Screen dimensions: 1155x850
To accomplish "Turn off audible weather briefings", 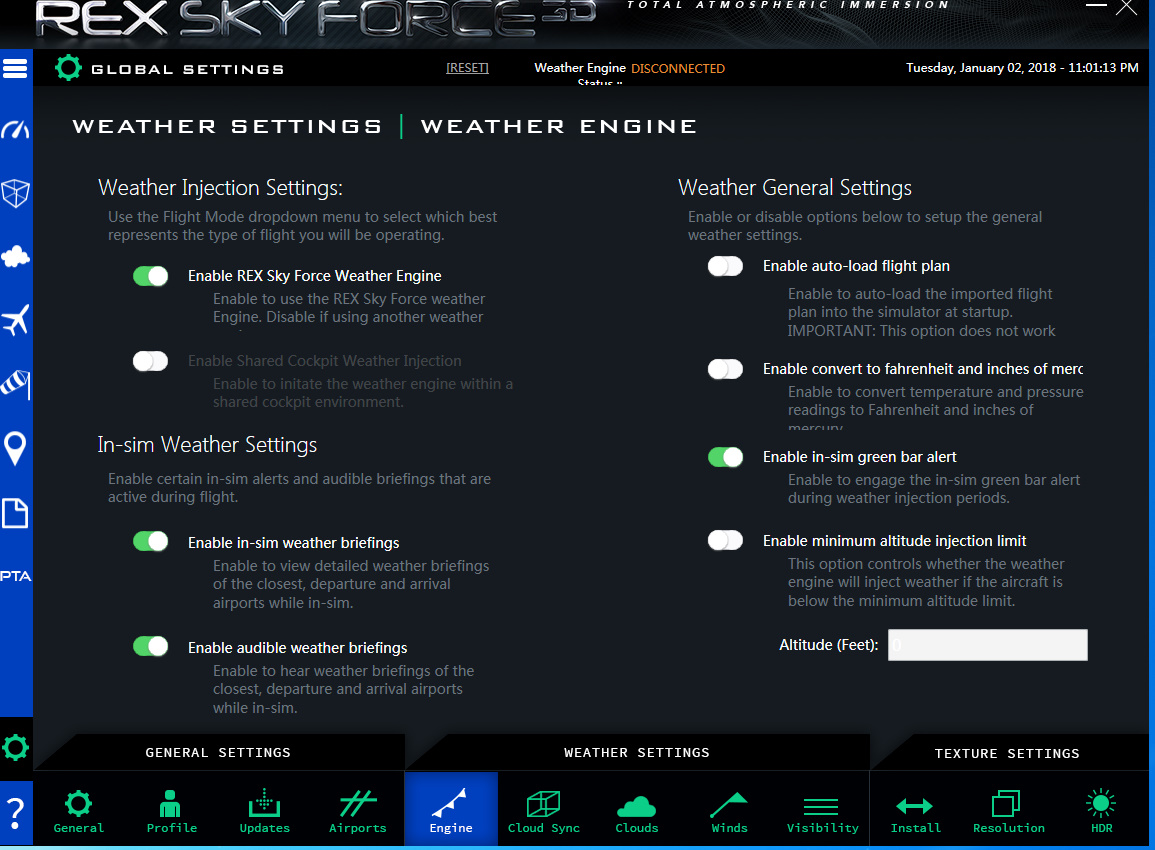I will tap(150, 647).
